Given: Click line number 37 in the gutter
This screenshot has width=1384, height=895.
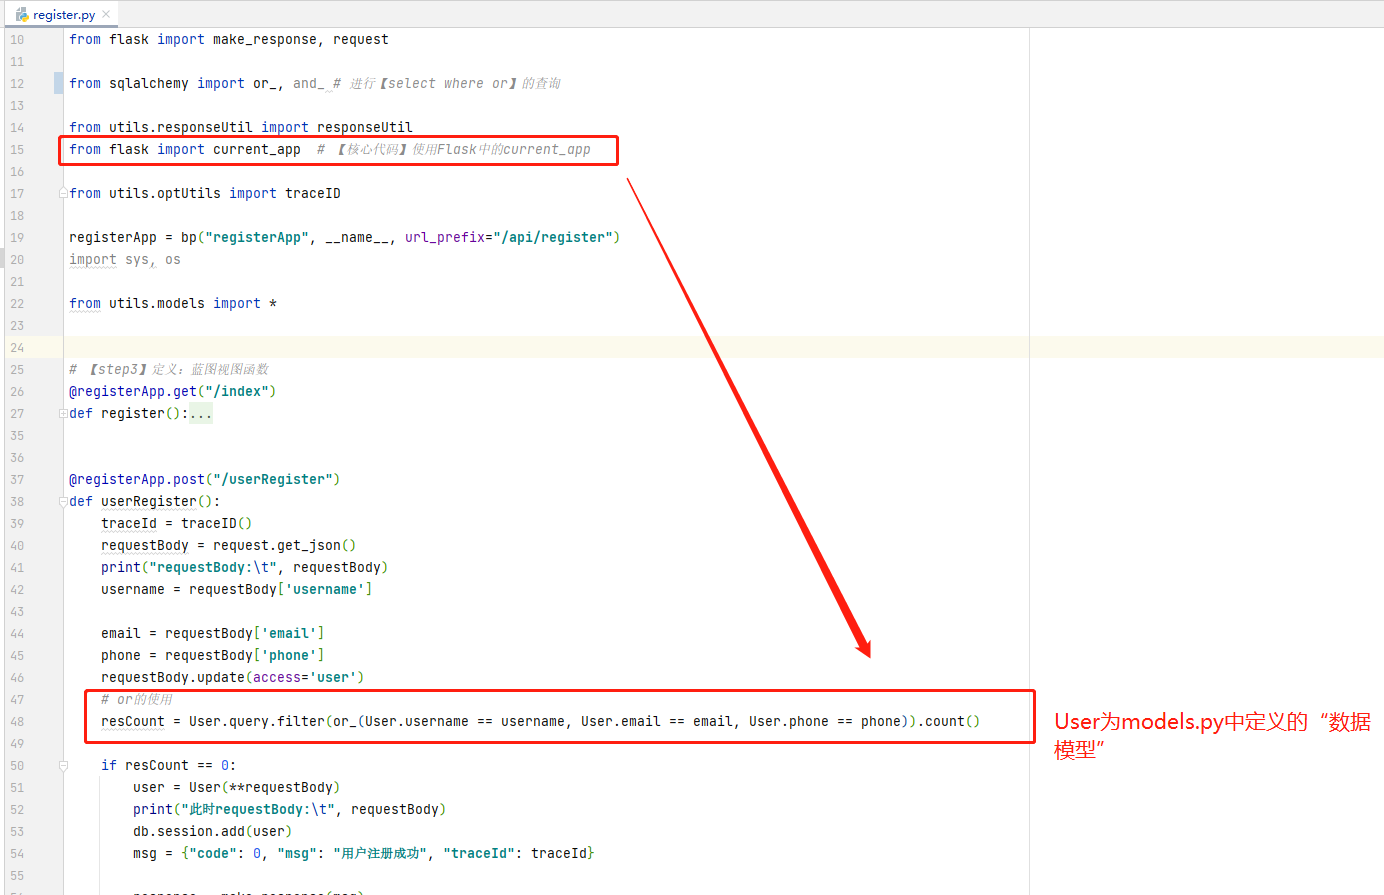Looking at the screenshot, I should [17, 479].
